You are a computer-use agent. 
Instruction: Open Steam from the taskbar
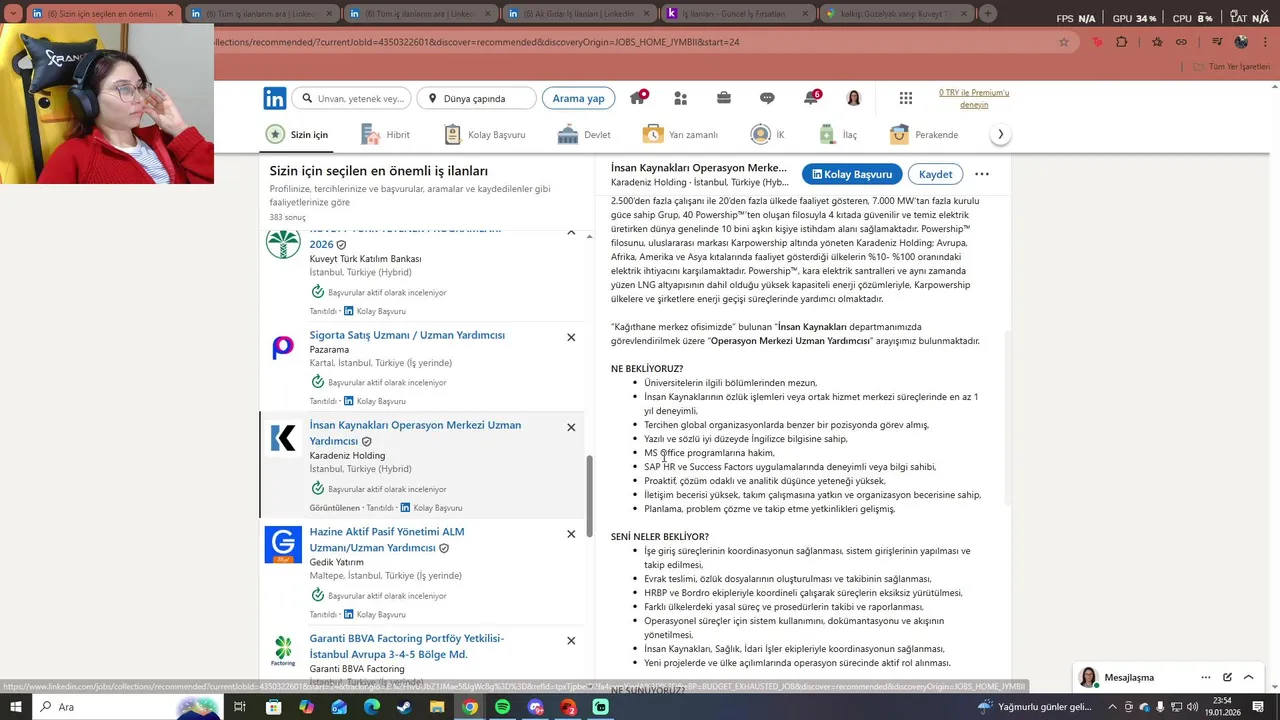[404, 707]
